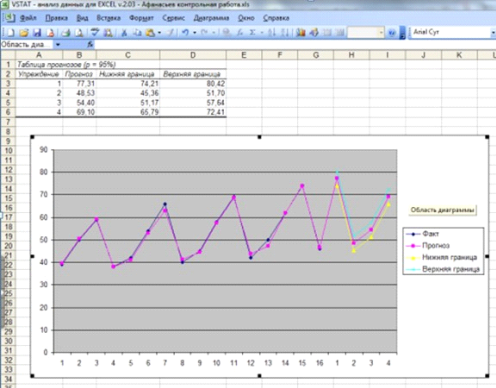Image resolution: width=496 pixels, height=388 pixels.
Task: Select row 6 header
Action: pyautogui.click(x=8, y=112)
